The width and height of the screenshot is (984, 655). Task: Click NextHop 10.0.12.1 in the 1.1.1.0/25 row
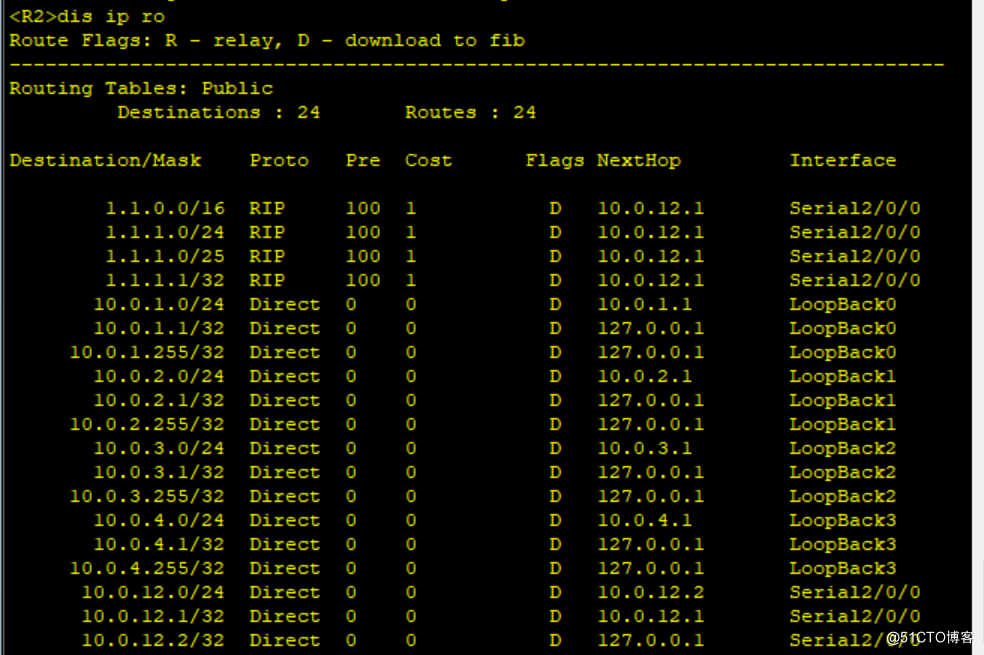tap(650, 257)
